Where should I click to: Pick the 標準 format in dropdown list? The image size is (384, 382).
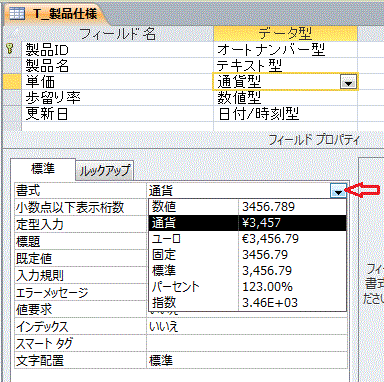pos(247,271)
